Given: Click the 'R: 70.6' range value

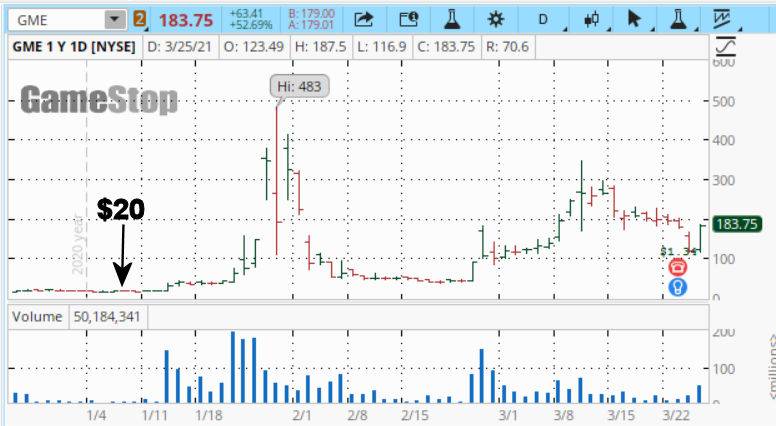Looking at the screenshot, I should [507, 47].
